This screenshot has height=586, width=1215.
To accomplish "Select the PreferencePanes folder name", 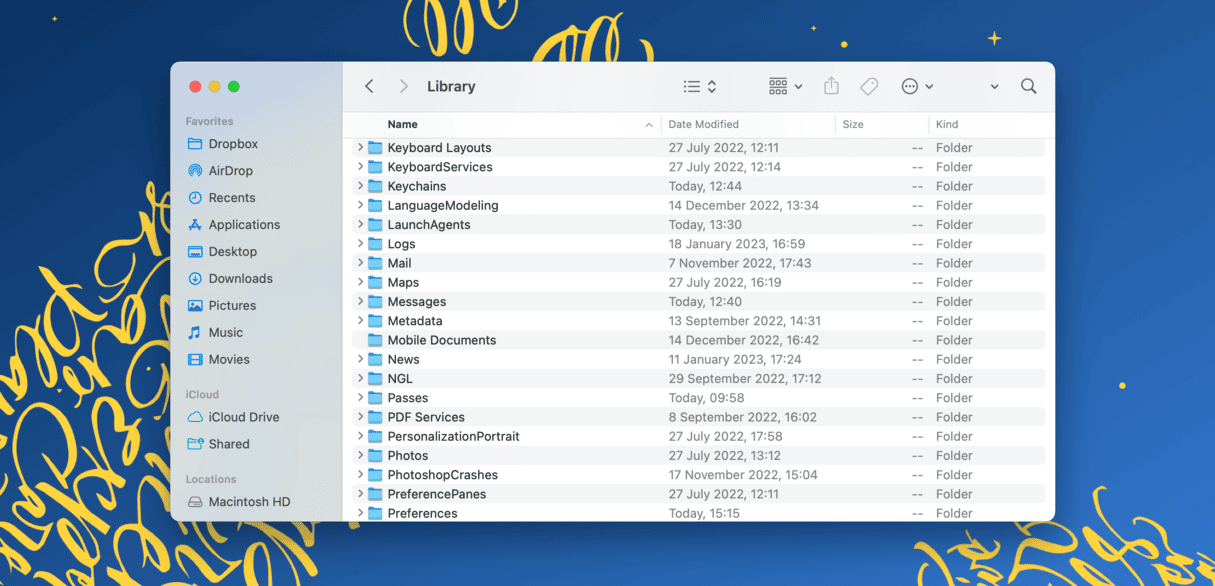I will click(437, 494).
